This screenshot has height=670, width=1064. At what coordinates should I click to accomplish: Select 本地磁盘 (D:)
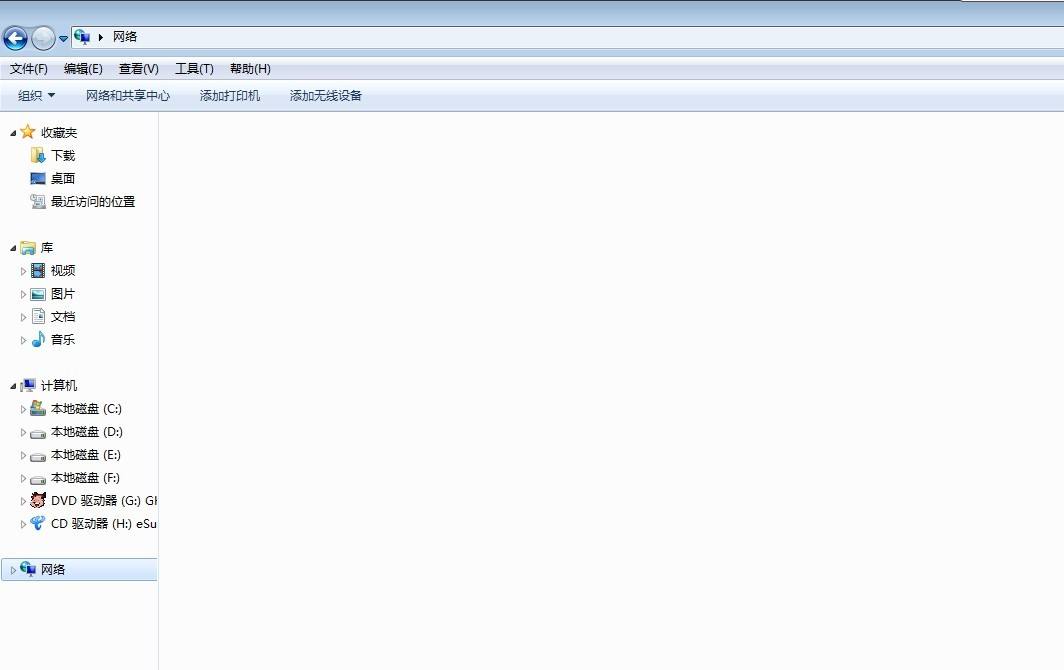[87, 432]
